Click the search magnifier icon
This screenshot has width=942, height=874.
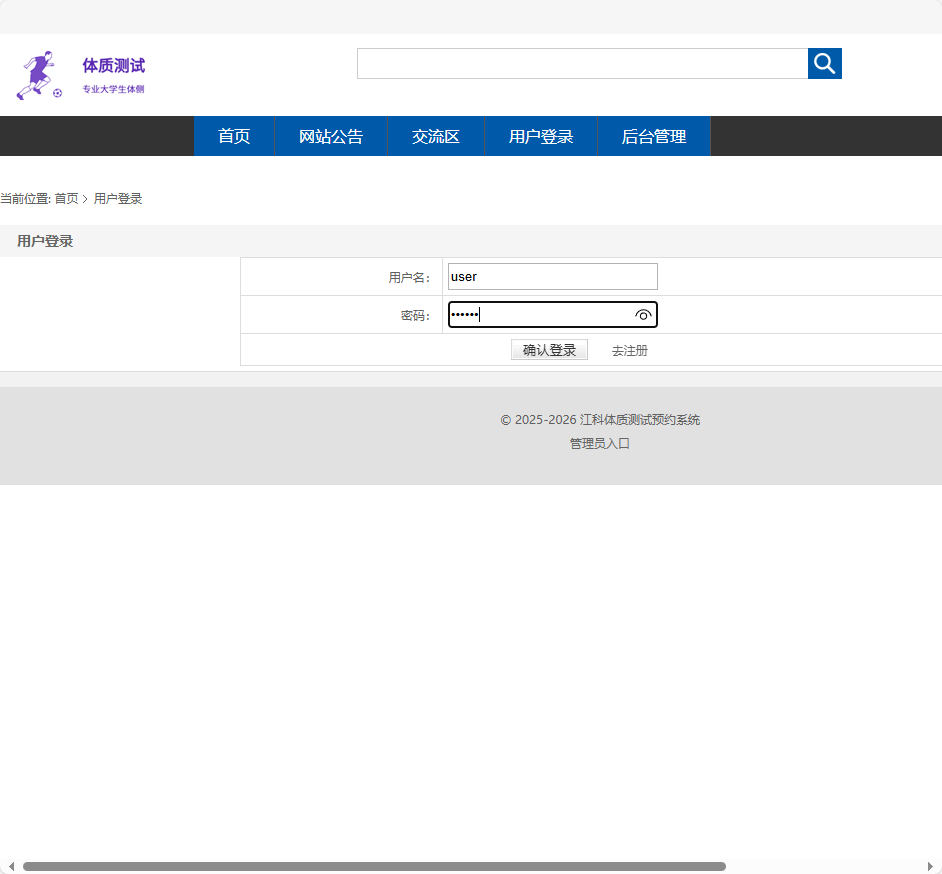824,63
